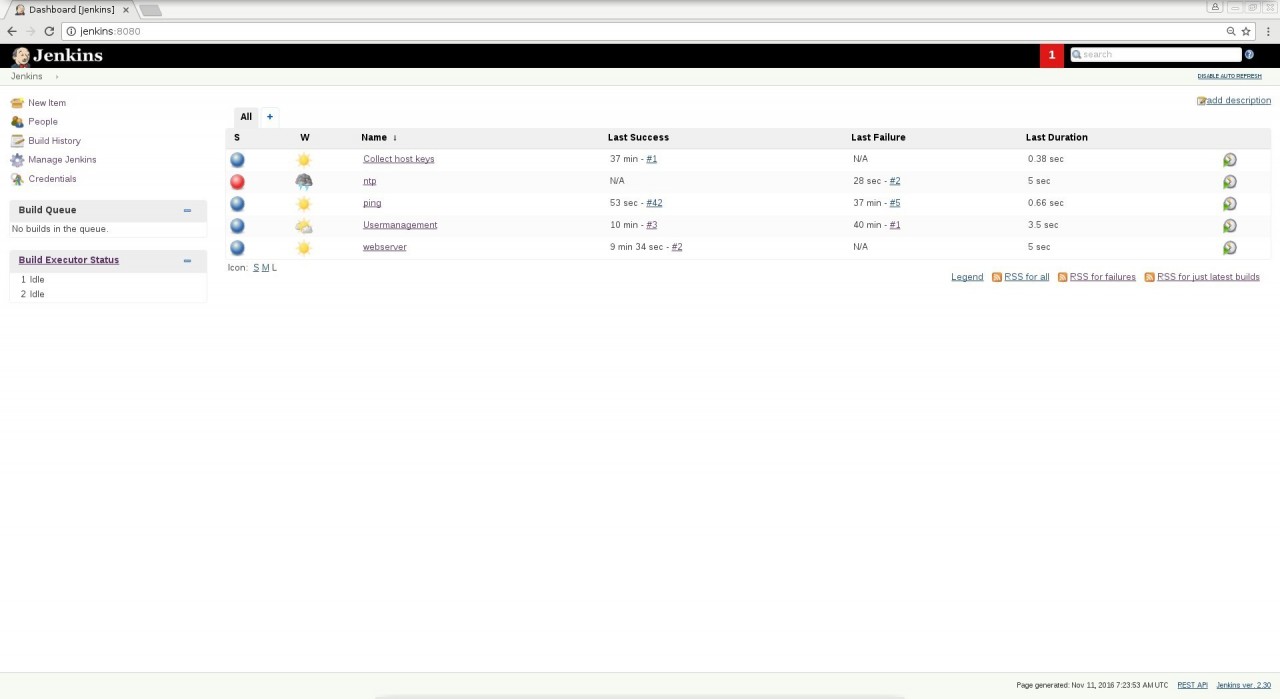Click blue status ball for Collect host keys
This screenshot has height=699, width=1280.
(237, 159)
